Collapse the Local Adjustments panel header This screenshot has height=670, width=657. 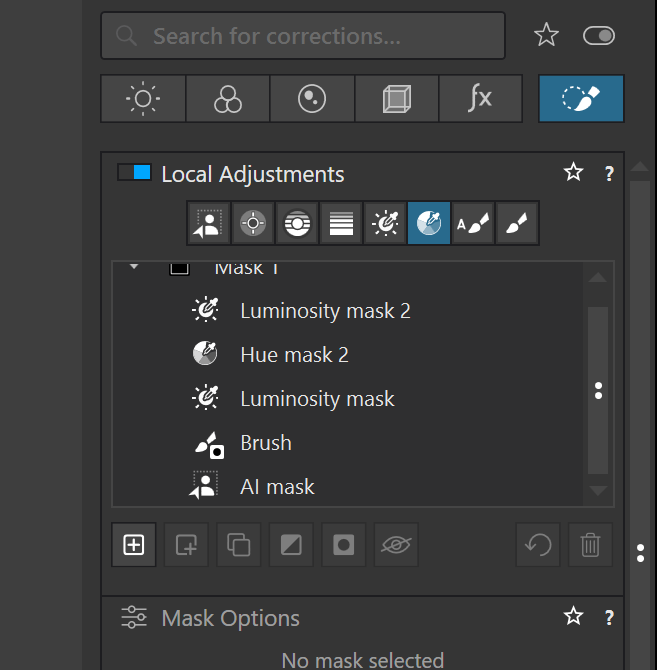pyautogui.click(x=252, y=174)
